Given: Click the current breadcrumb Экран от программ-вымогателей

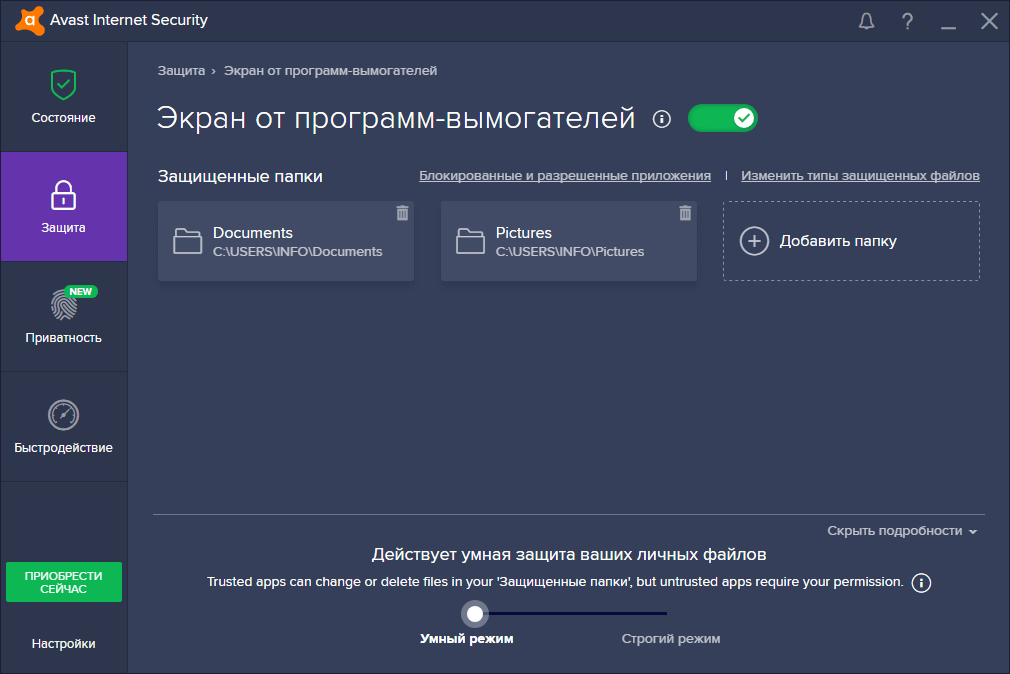Looking at the screenshot, I should coord(330,71).
